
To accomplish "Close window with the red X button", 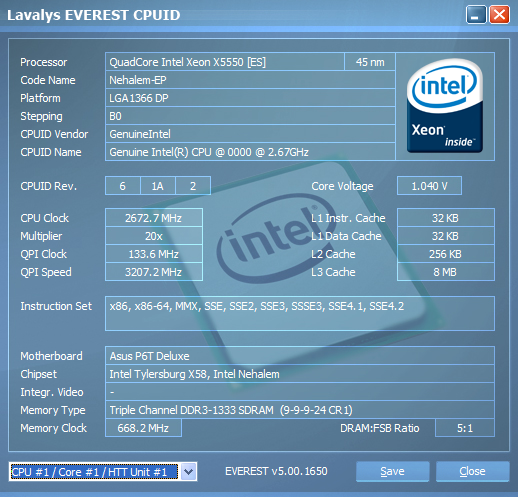I will pos(499,15).
